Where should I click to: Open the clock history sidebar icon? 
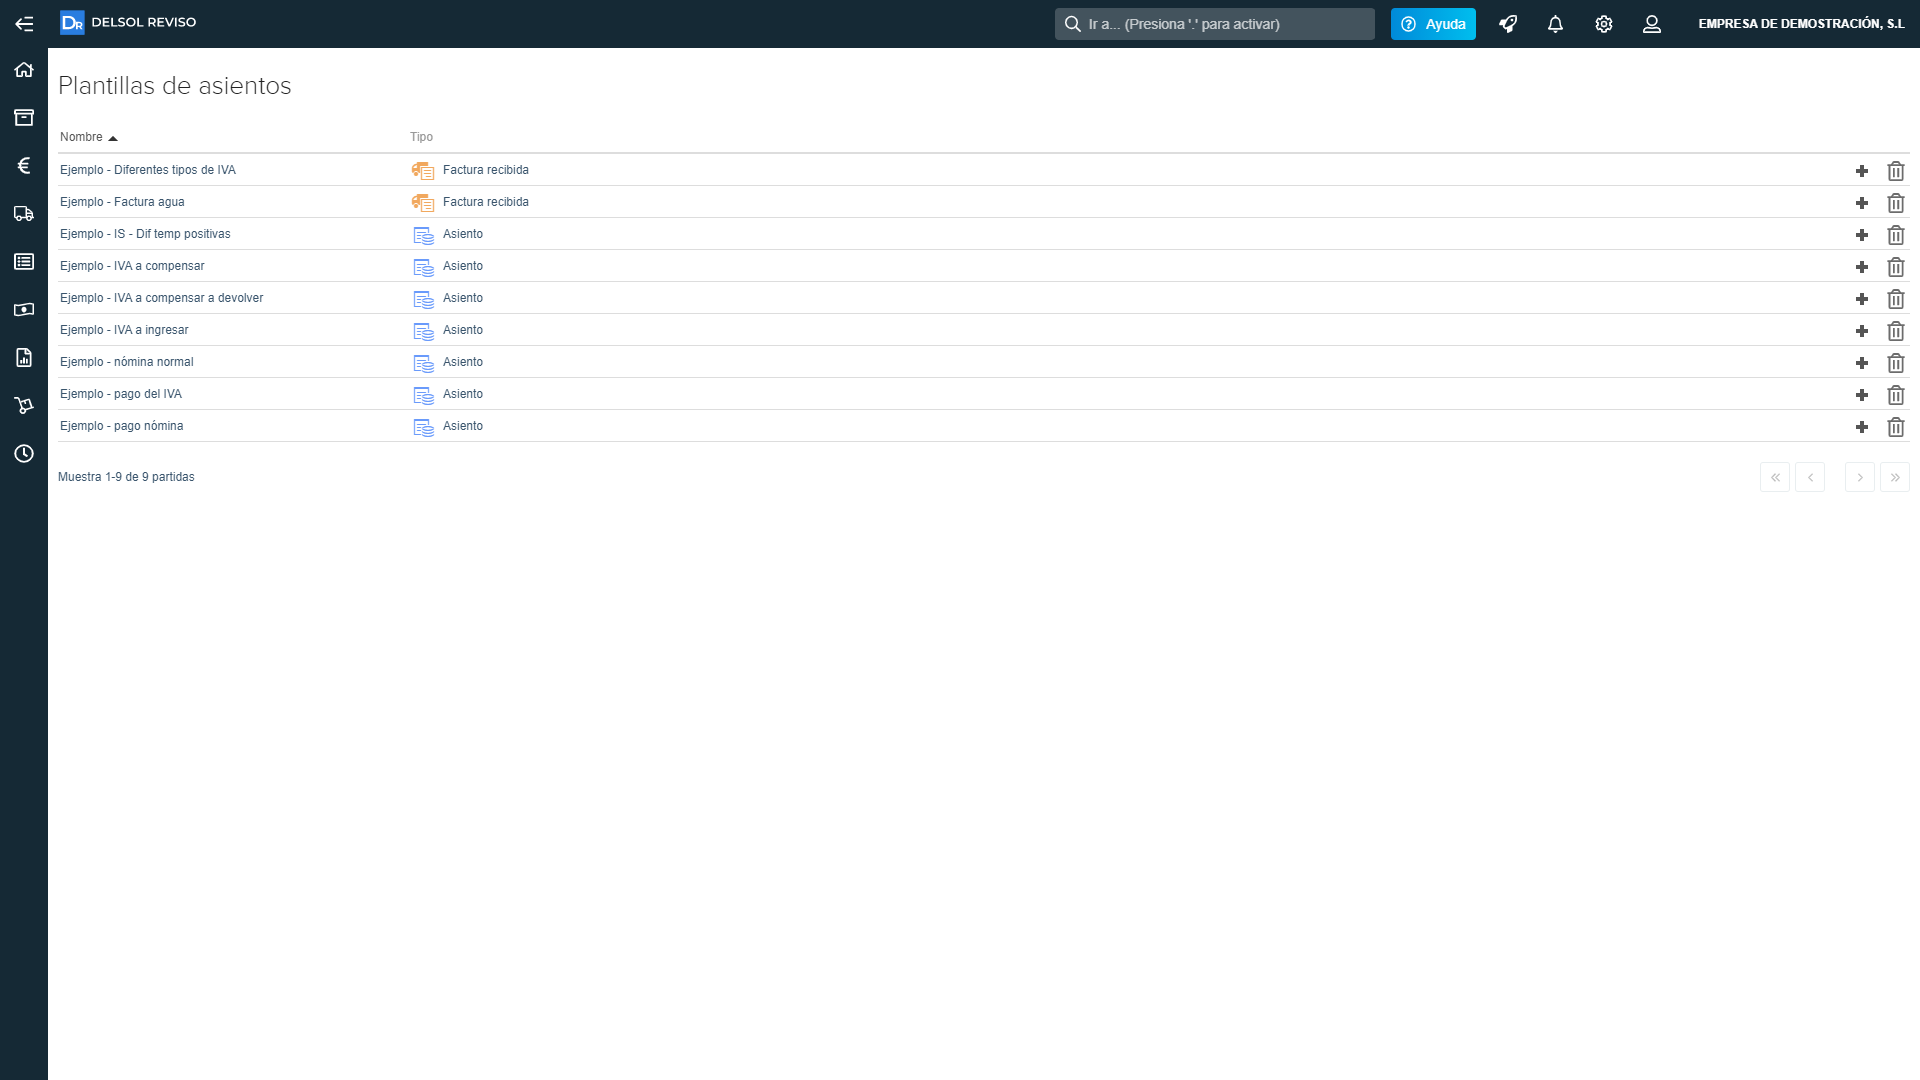(x=24, y=454)
